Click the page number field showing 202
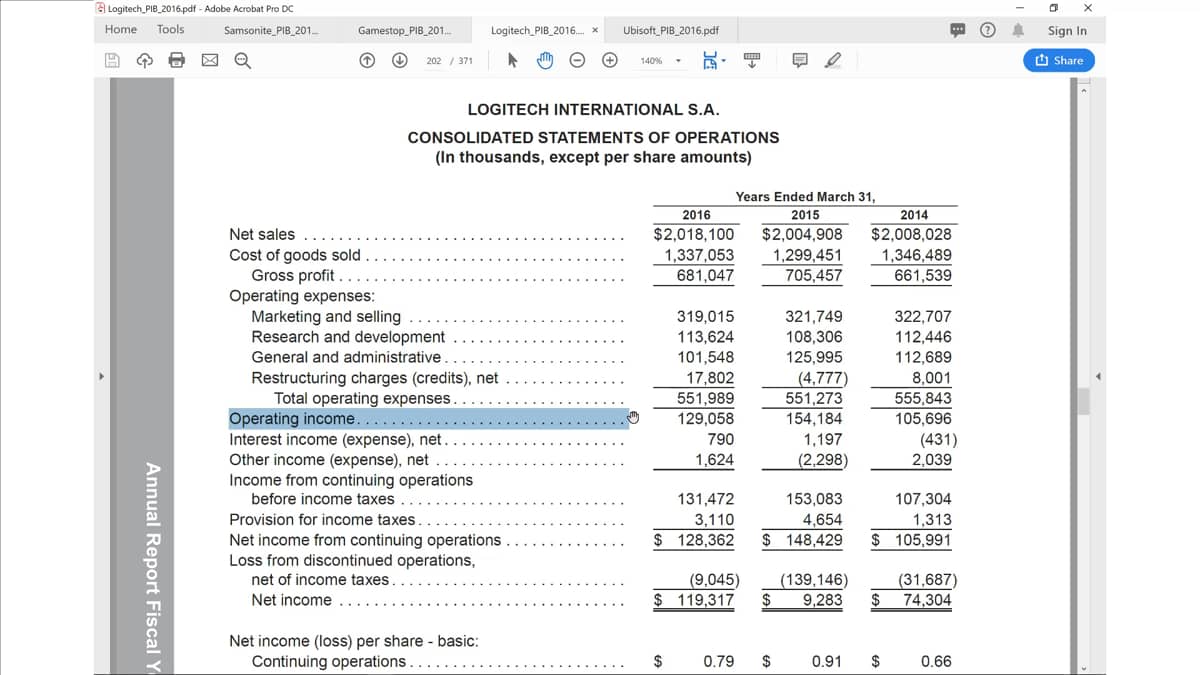 (434, 61)
